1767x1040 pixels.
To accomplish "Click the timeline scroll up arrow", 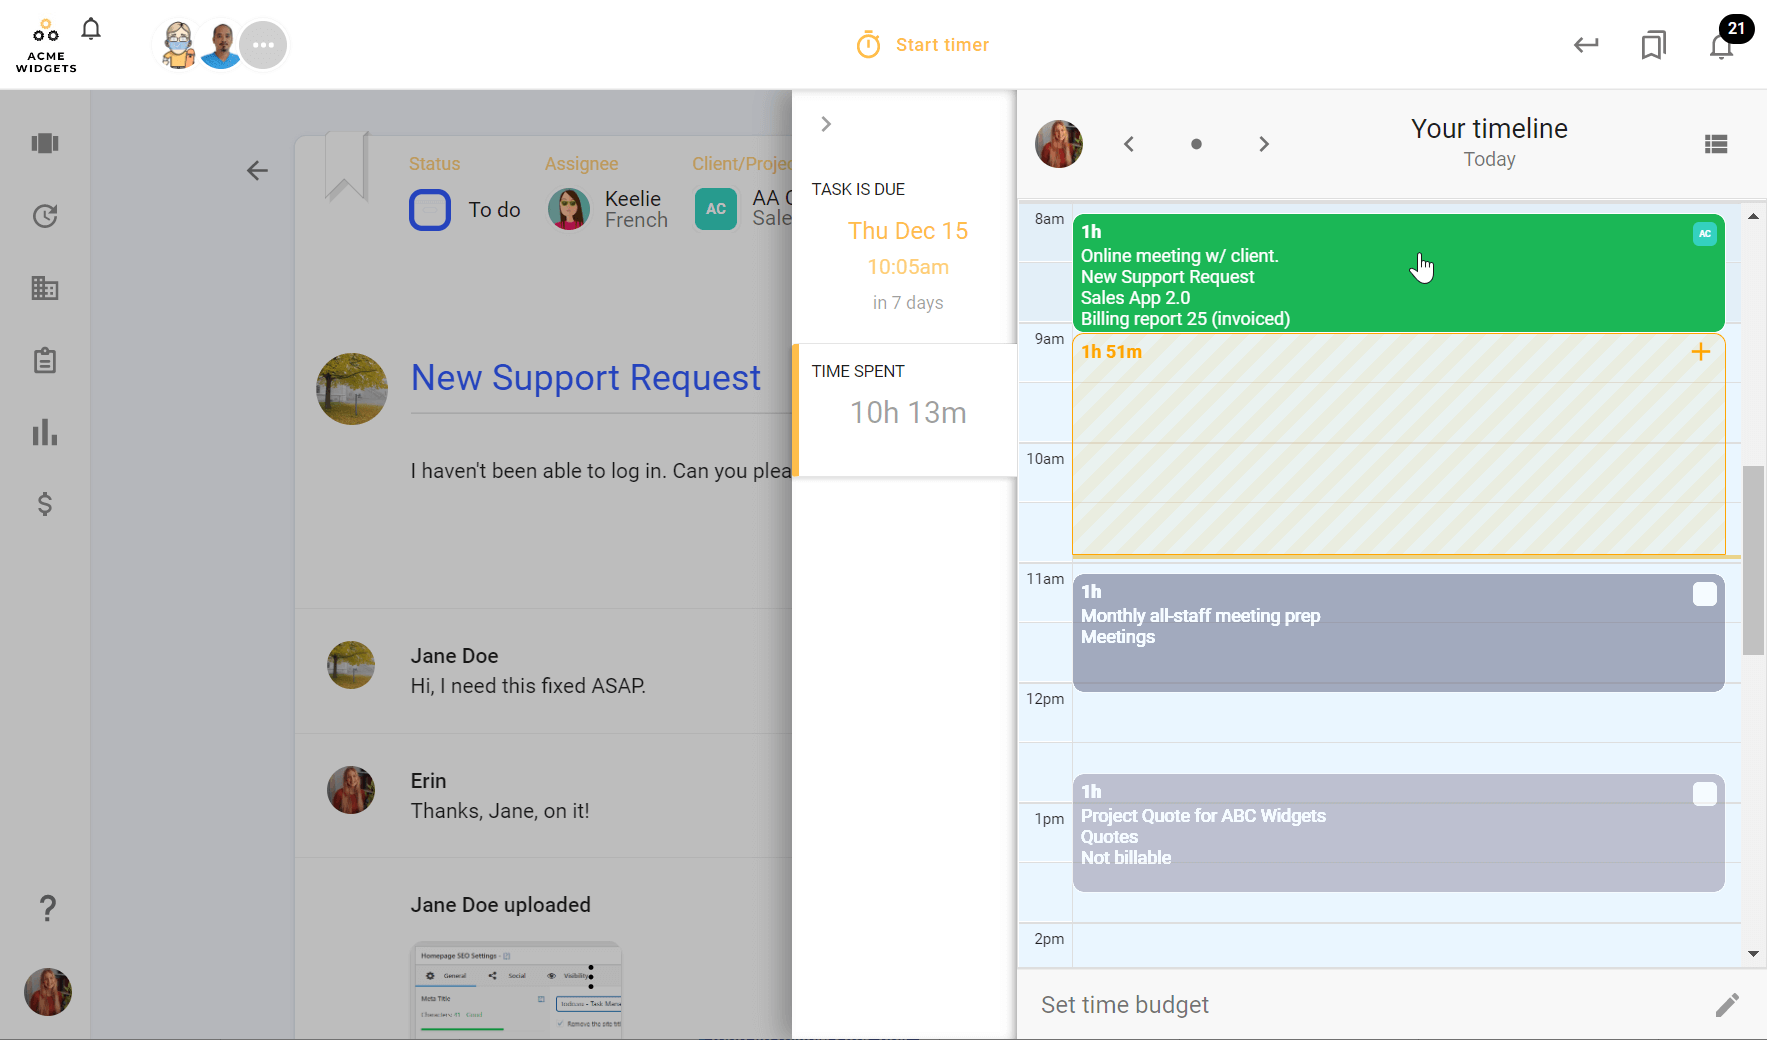I will [1753, 216].
